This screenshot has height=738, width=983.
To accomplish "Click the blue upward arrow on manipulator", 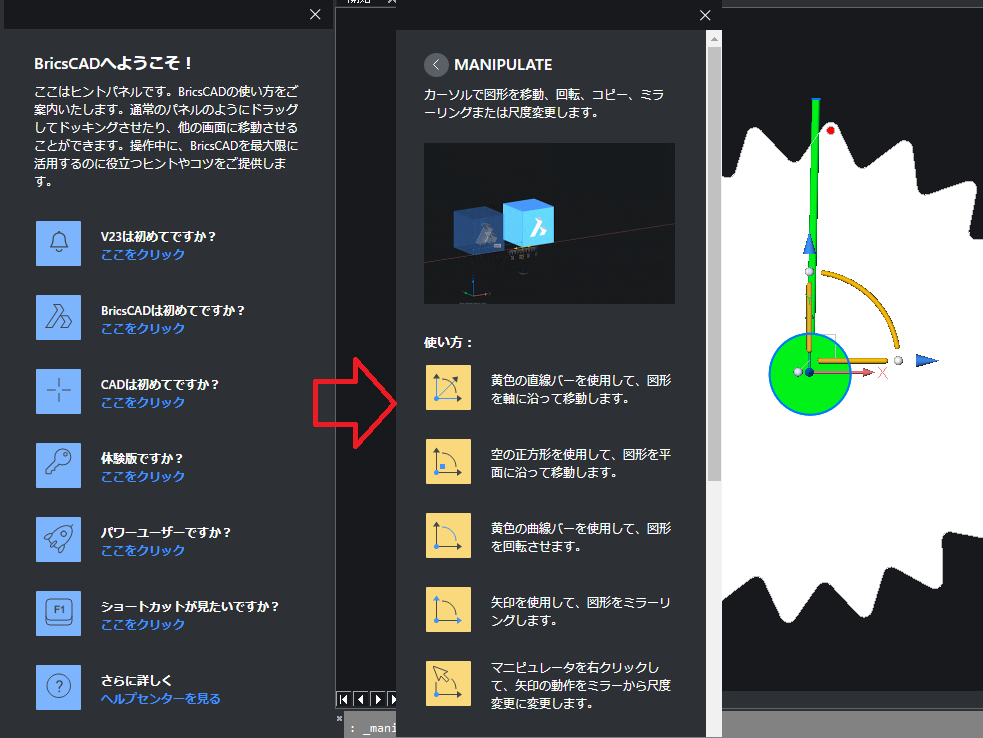I will (809, 244).
